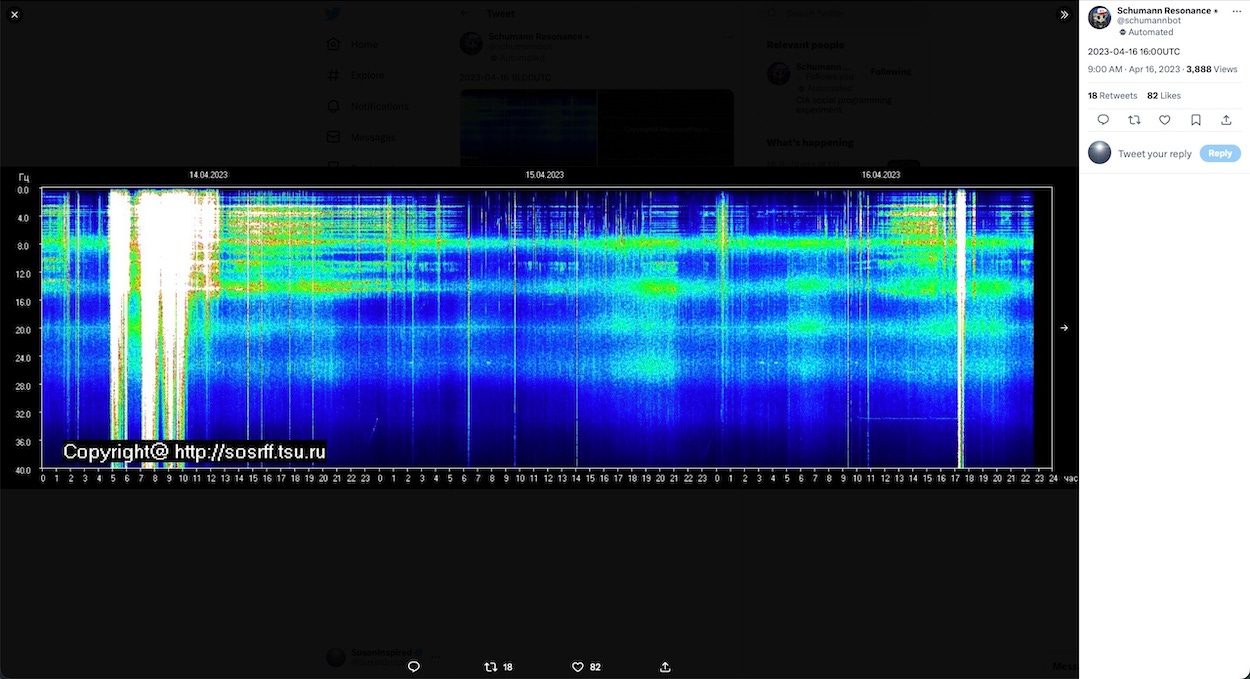Click the blue Reply button

(1220, 153)
